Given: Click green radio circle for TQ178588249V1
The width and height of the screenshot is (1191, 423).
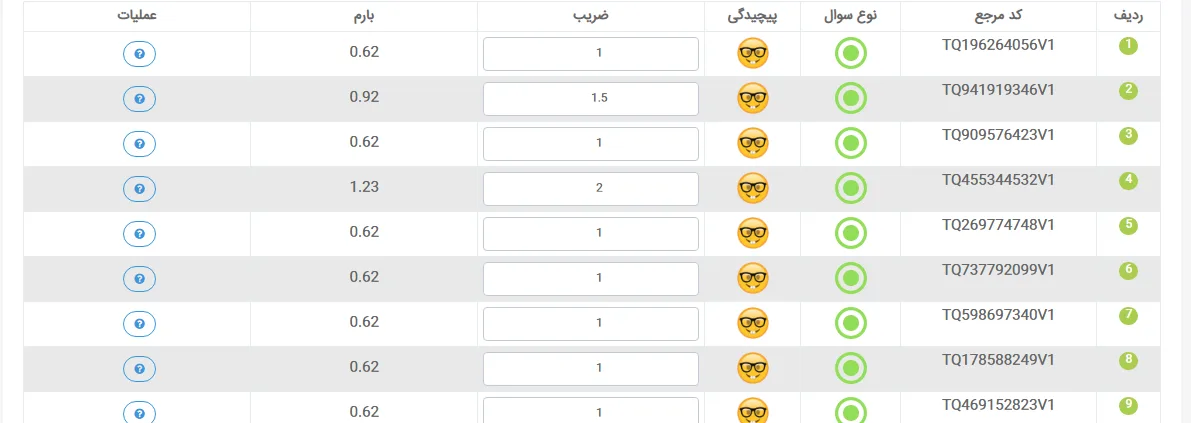Looking at the screenshot, I should click(851, 368).
